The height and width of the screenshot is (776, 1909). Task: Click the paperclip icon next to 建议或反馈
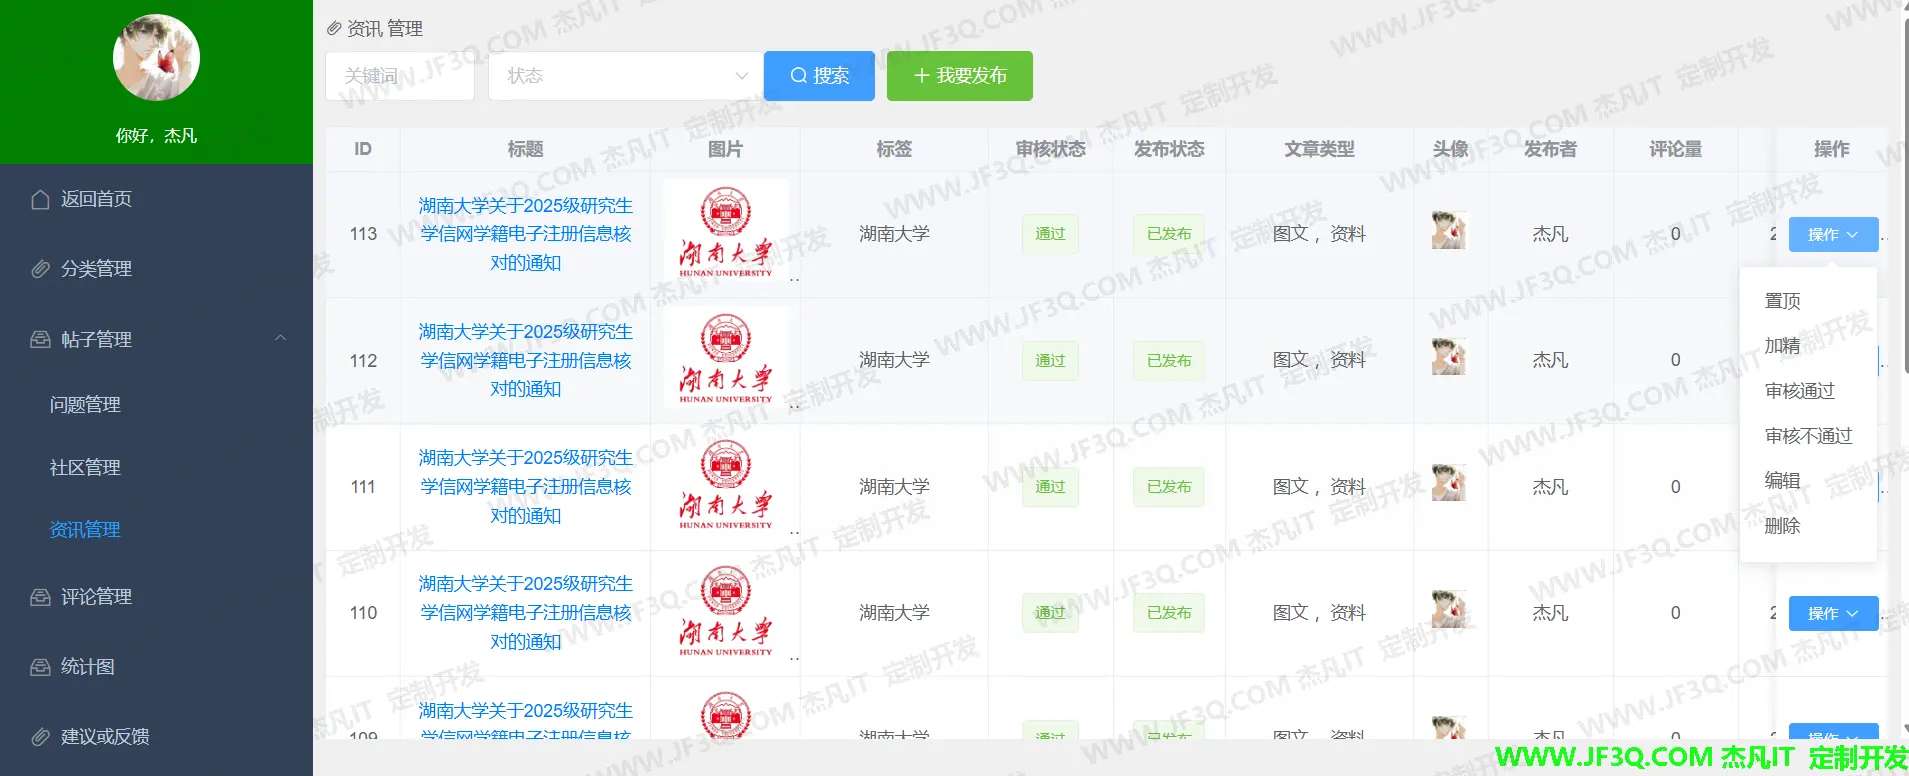point(40,737)
